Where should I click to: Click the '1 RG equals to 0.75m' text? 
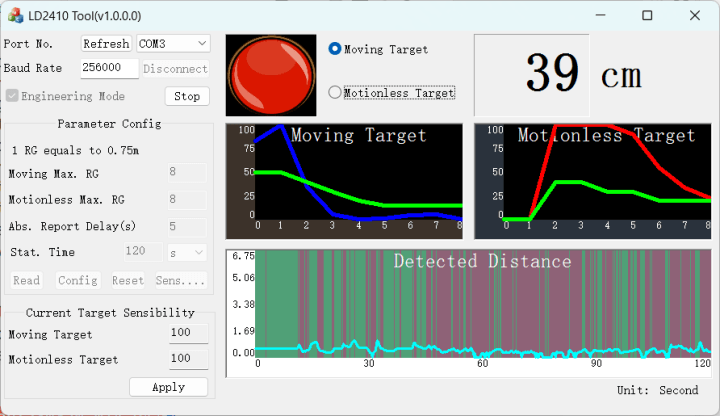pos(75,151)
